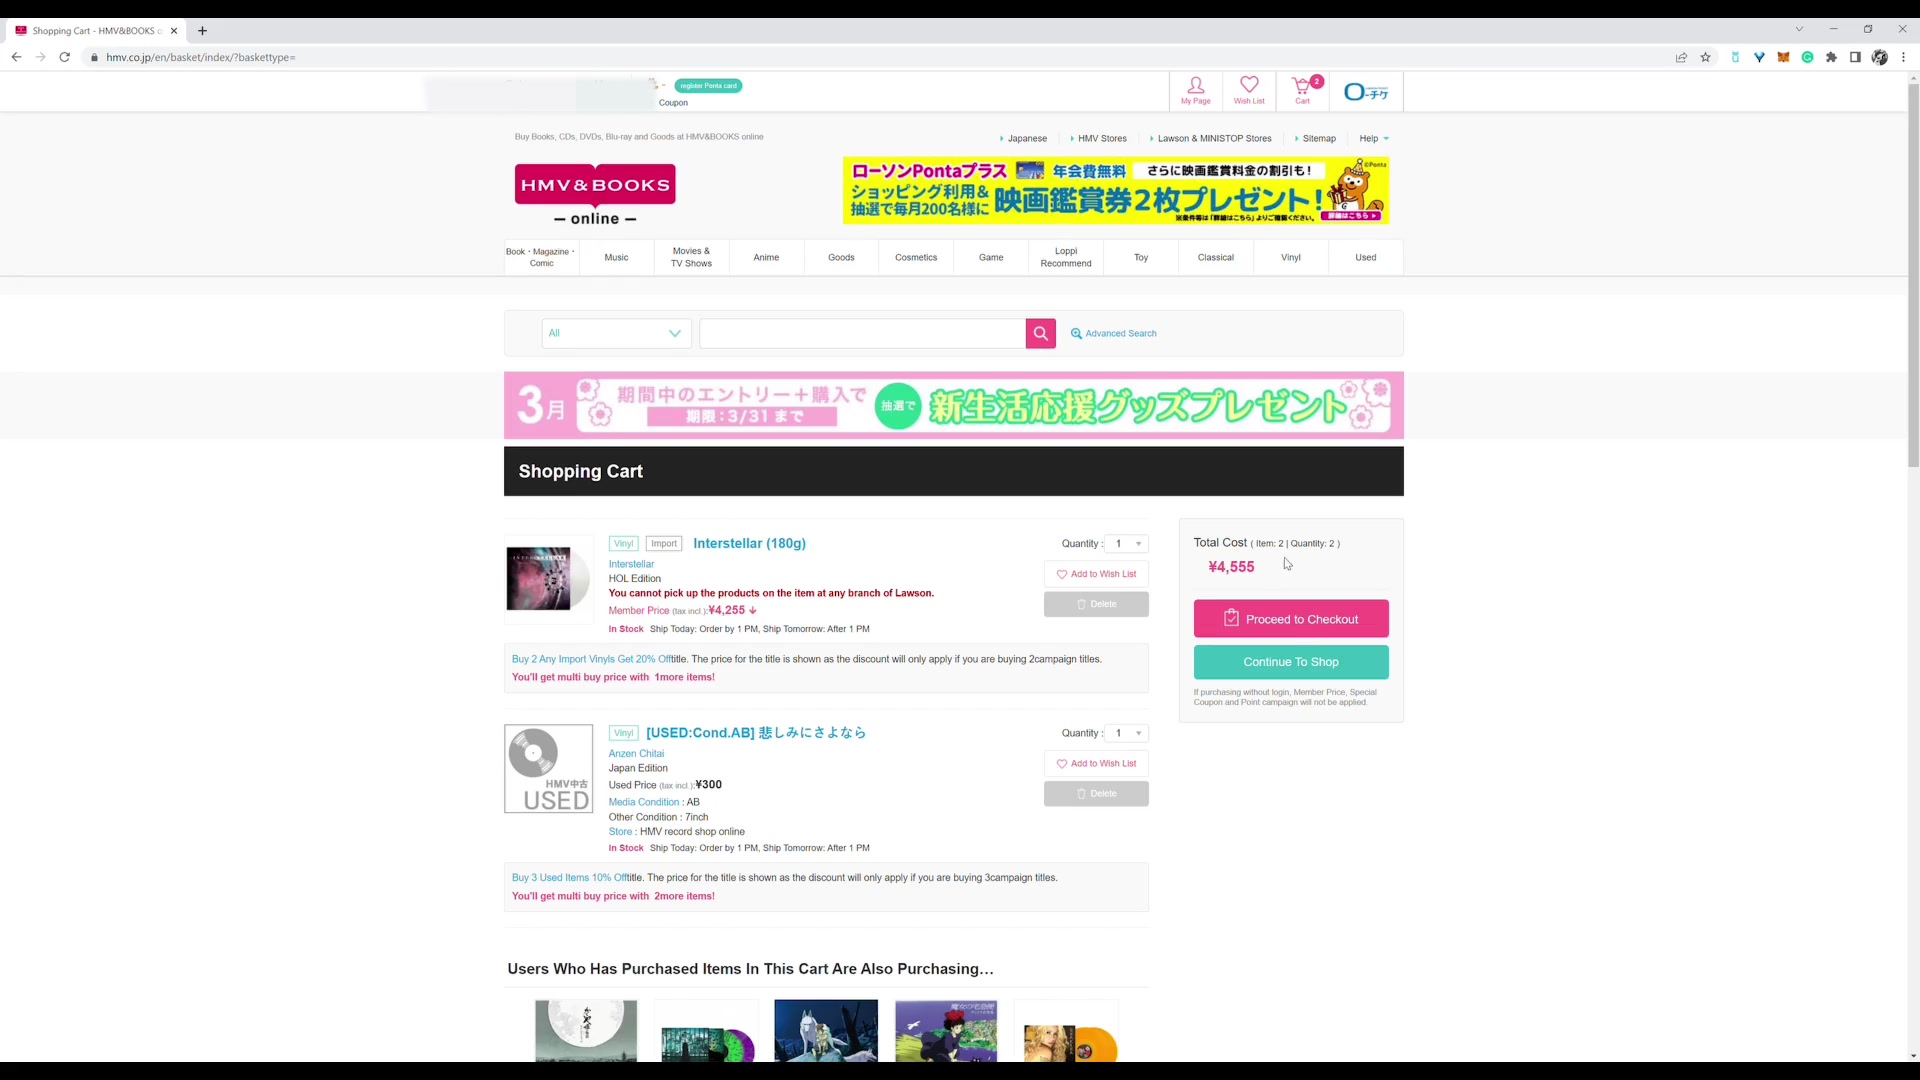Open the HMV Stores link
This screenshot has width=1920, height=1080.
[1102, 139]
